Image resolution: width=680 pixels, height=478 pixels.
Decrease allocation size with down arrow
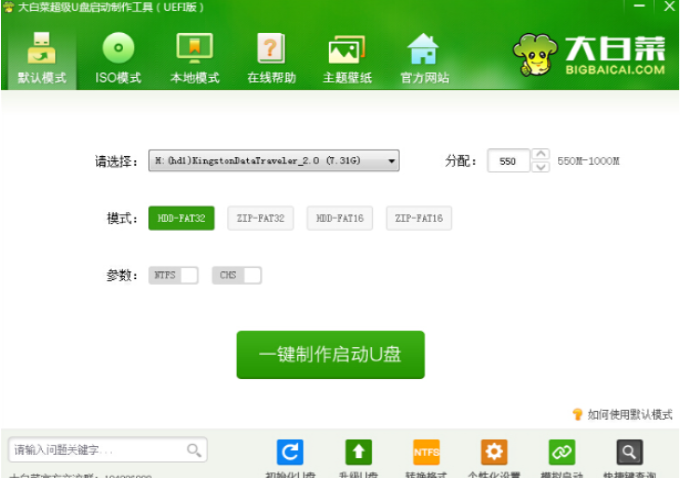pos(541,167)
